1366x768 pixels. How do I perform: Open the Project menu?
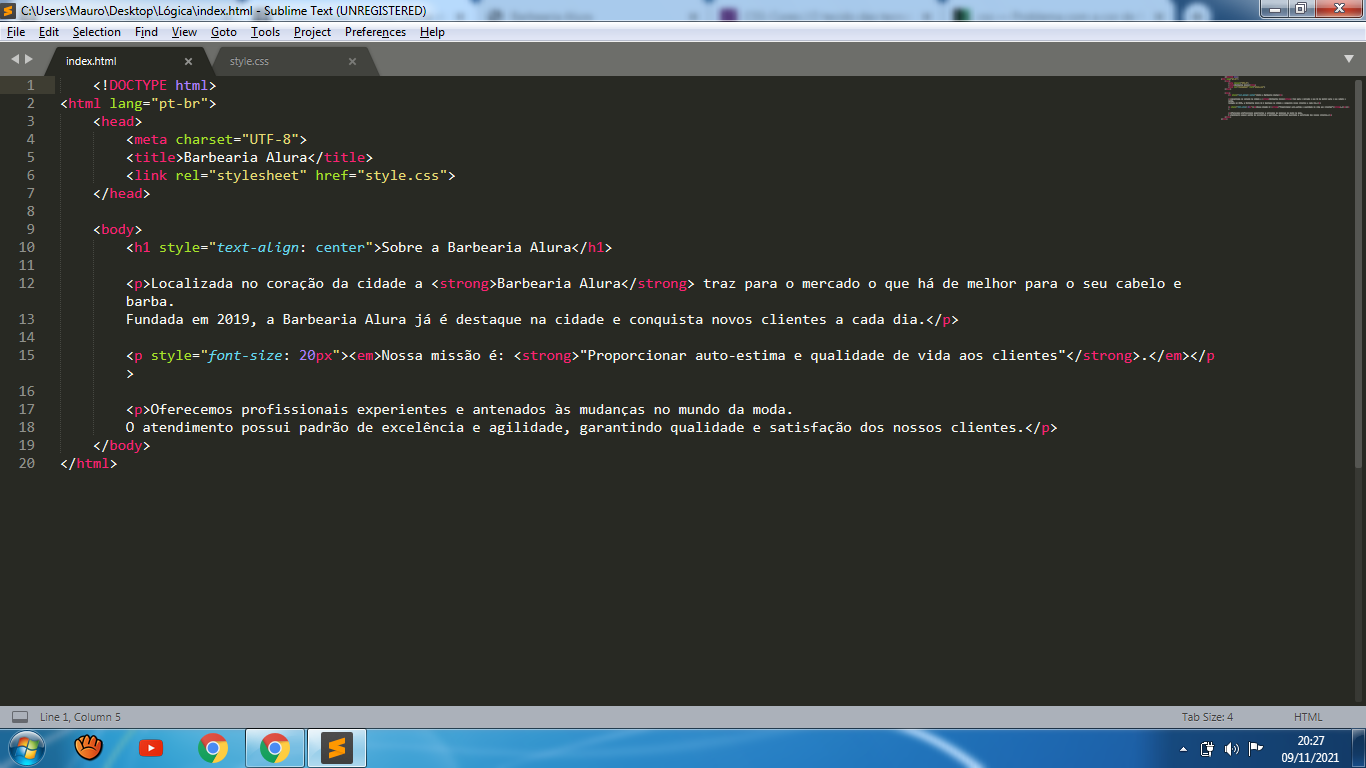312,32
